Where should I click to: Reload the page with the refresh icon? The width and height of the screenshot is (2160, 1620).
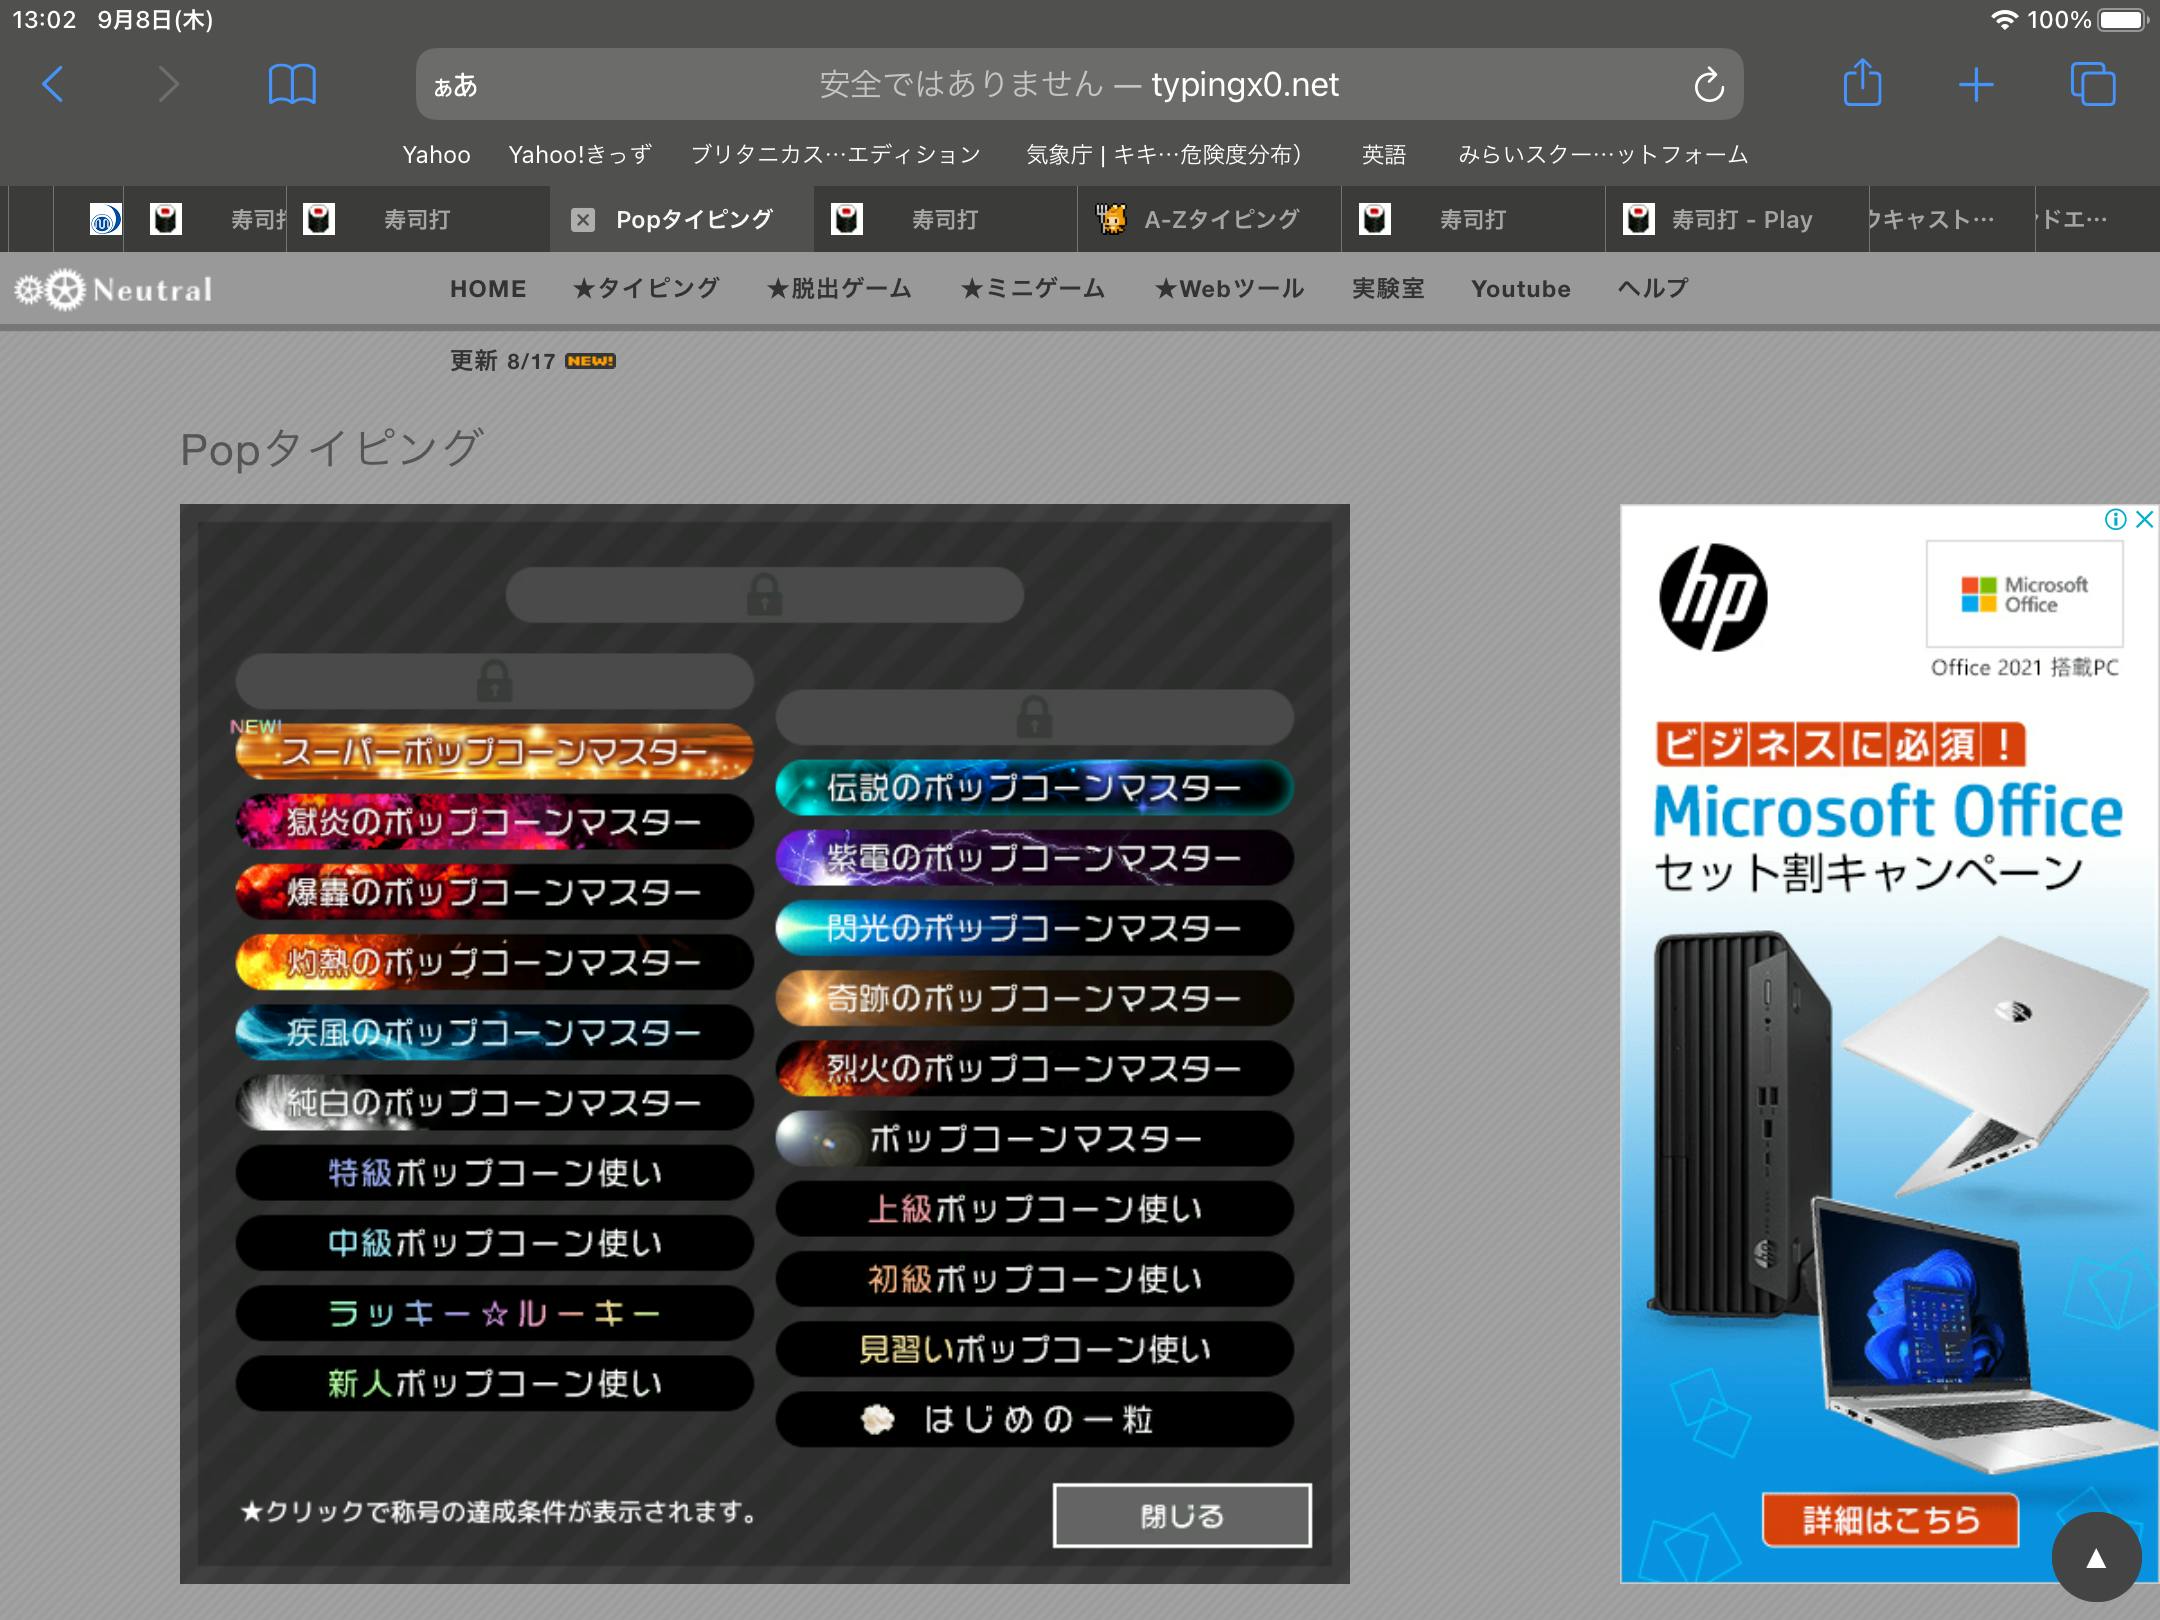(1708, 85)
